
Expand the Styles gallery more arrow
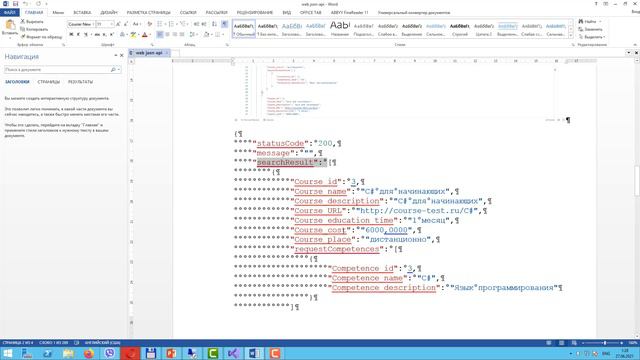pos(571,36)
